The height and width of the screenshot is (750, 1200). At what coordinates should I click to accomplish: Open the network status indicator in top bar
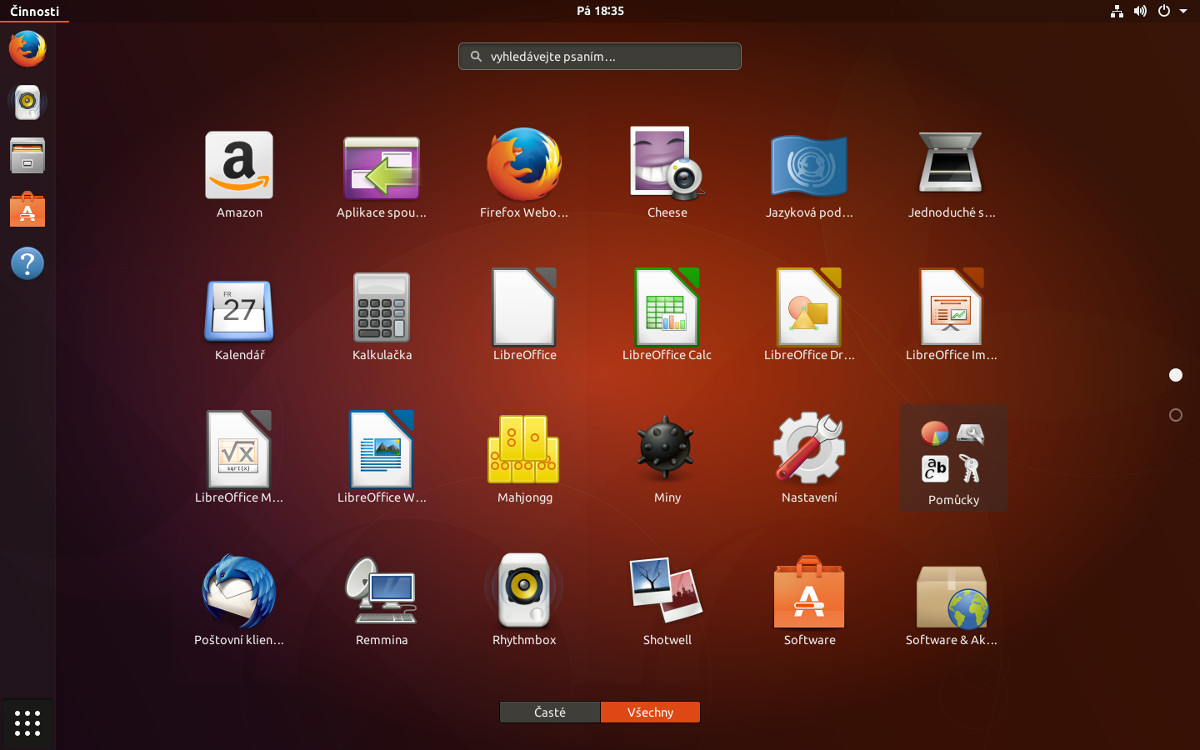pos(1117,11)
